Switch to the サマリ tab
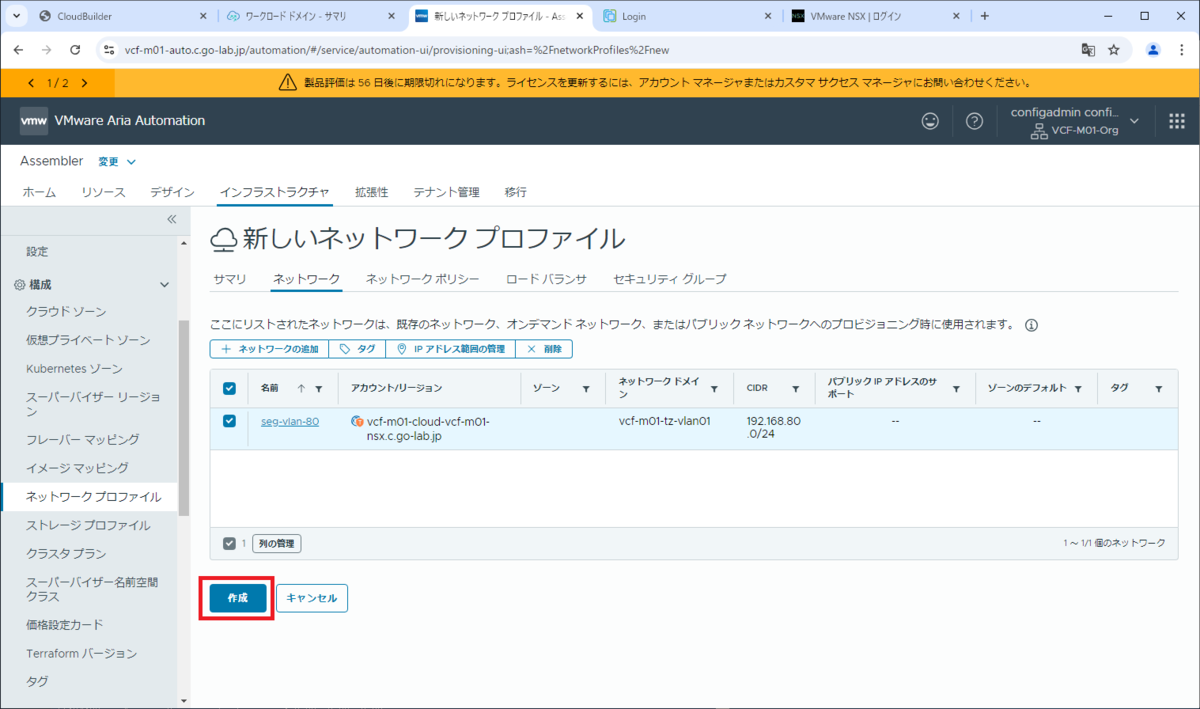 pyautogui.click(x=230, y=279)
